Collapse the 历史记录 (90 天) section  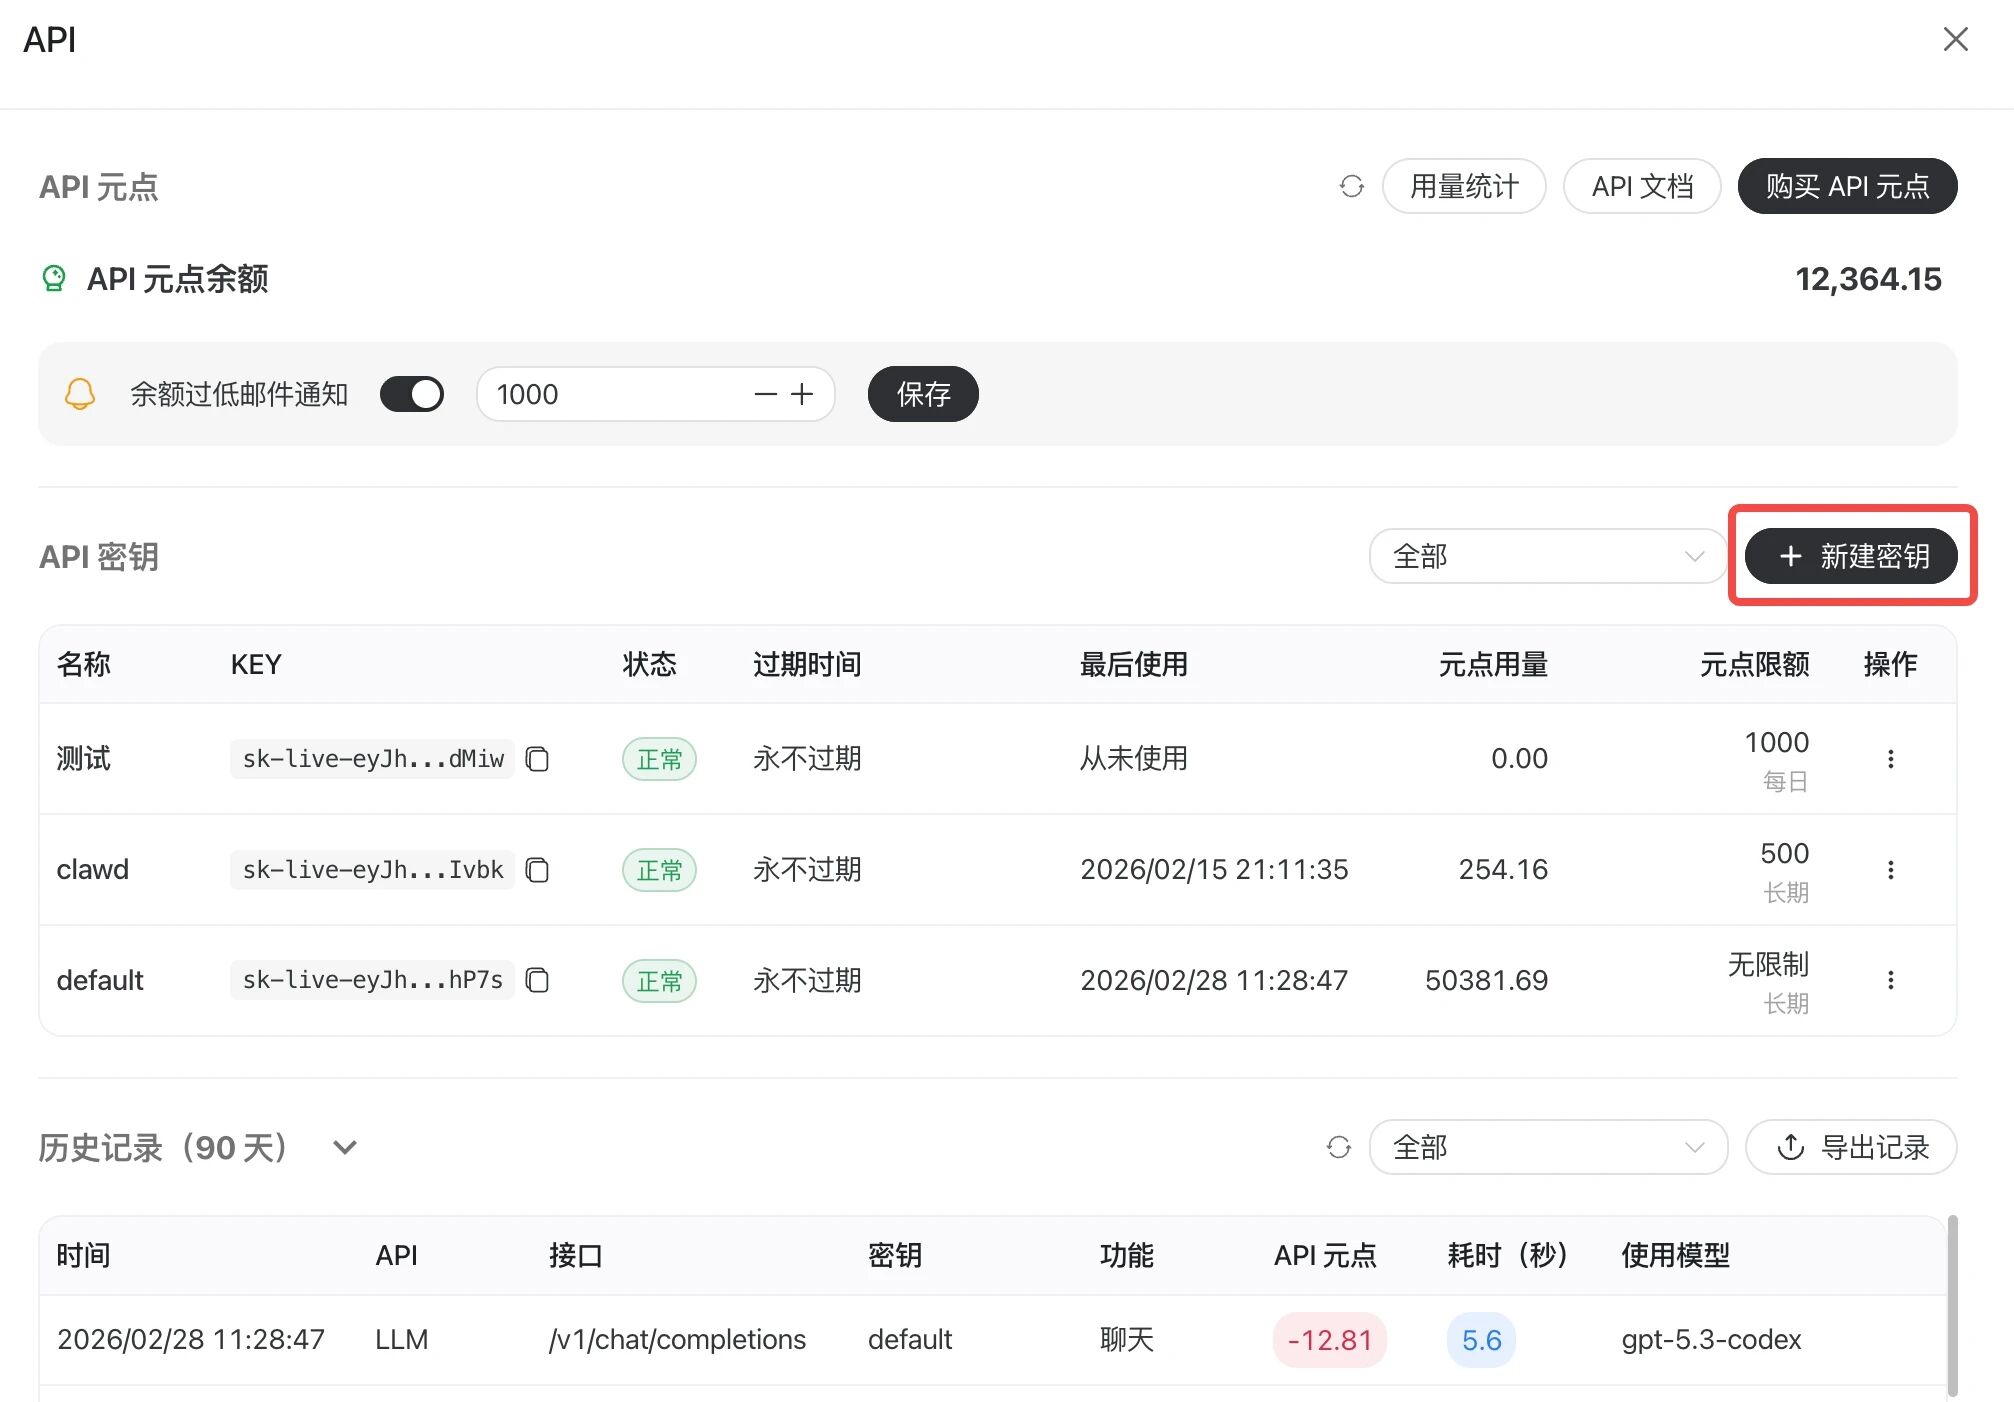[345, 1147]
